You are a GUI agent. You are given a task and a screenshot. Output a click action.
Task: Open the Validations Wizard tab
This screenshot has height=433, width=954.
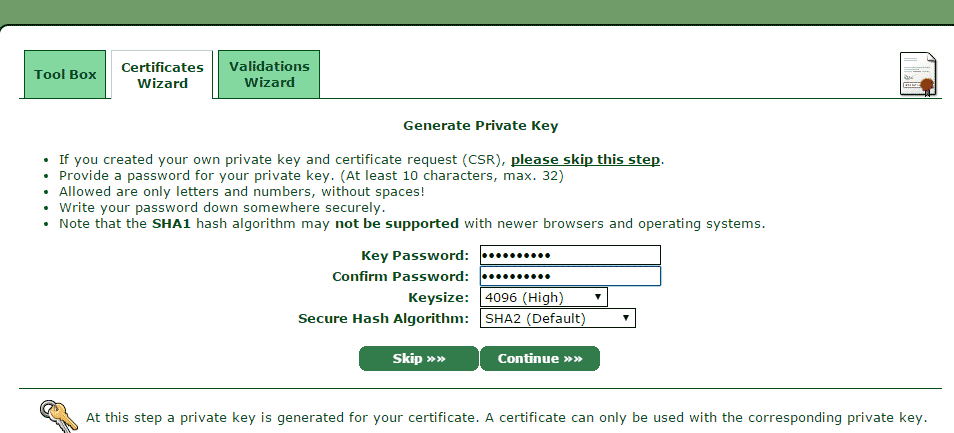[269, 74]
